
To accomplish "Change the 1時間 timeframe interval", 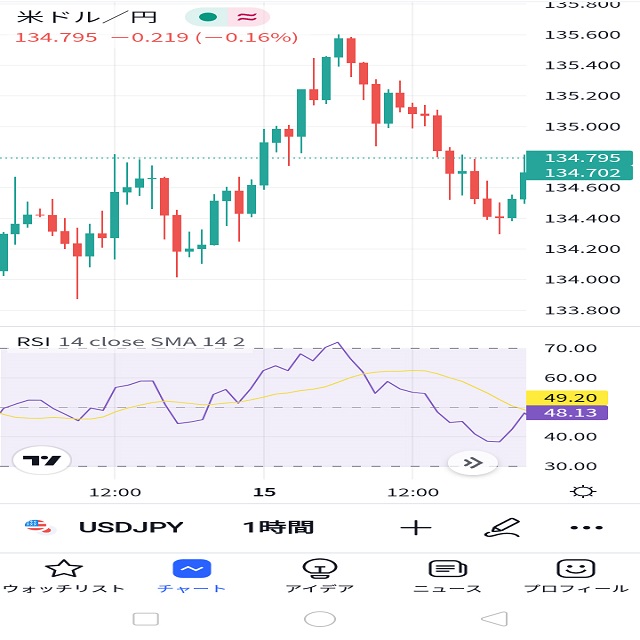I will click(x=278, y=527).
